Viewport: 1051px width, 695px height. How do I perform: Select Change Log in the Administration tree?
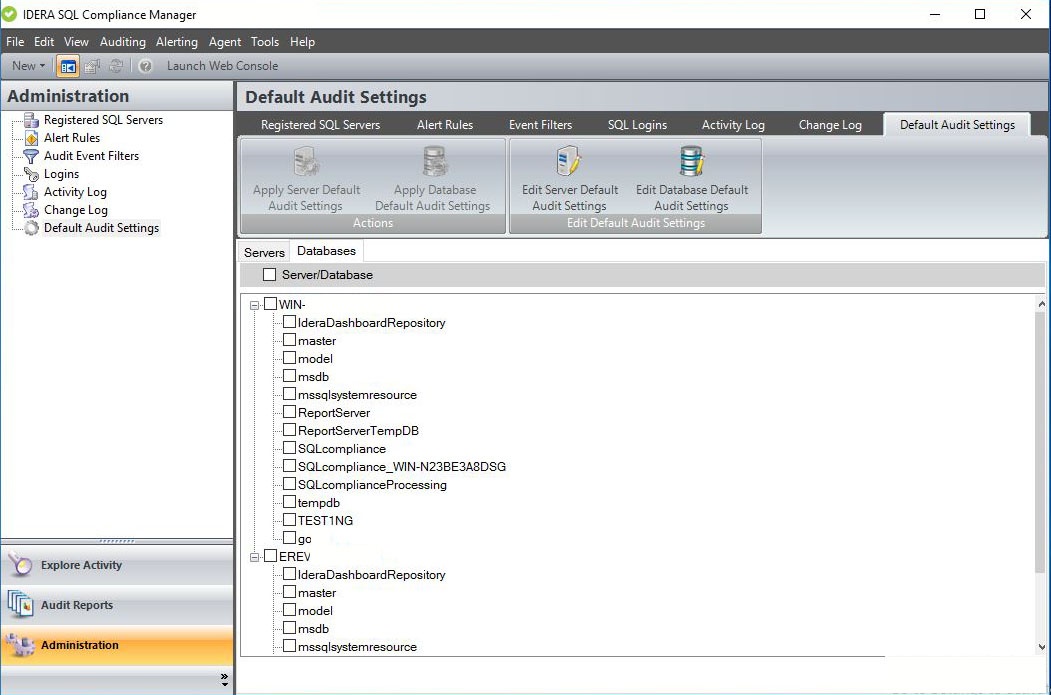(75, 210)
